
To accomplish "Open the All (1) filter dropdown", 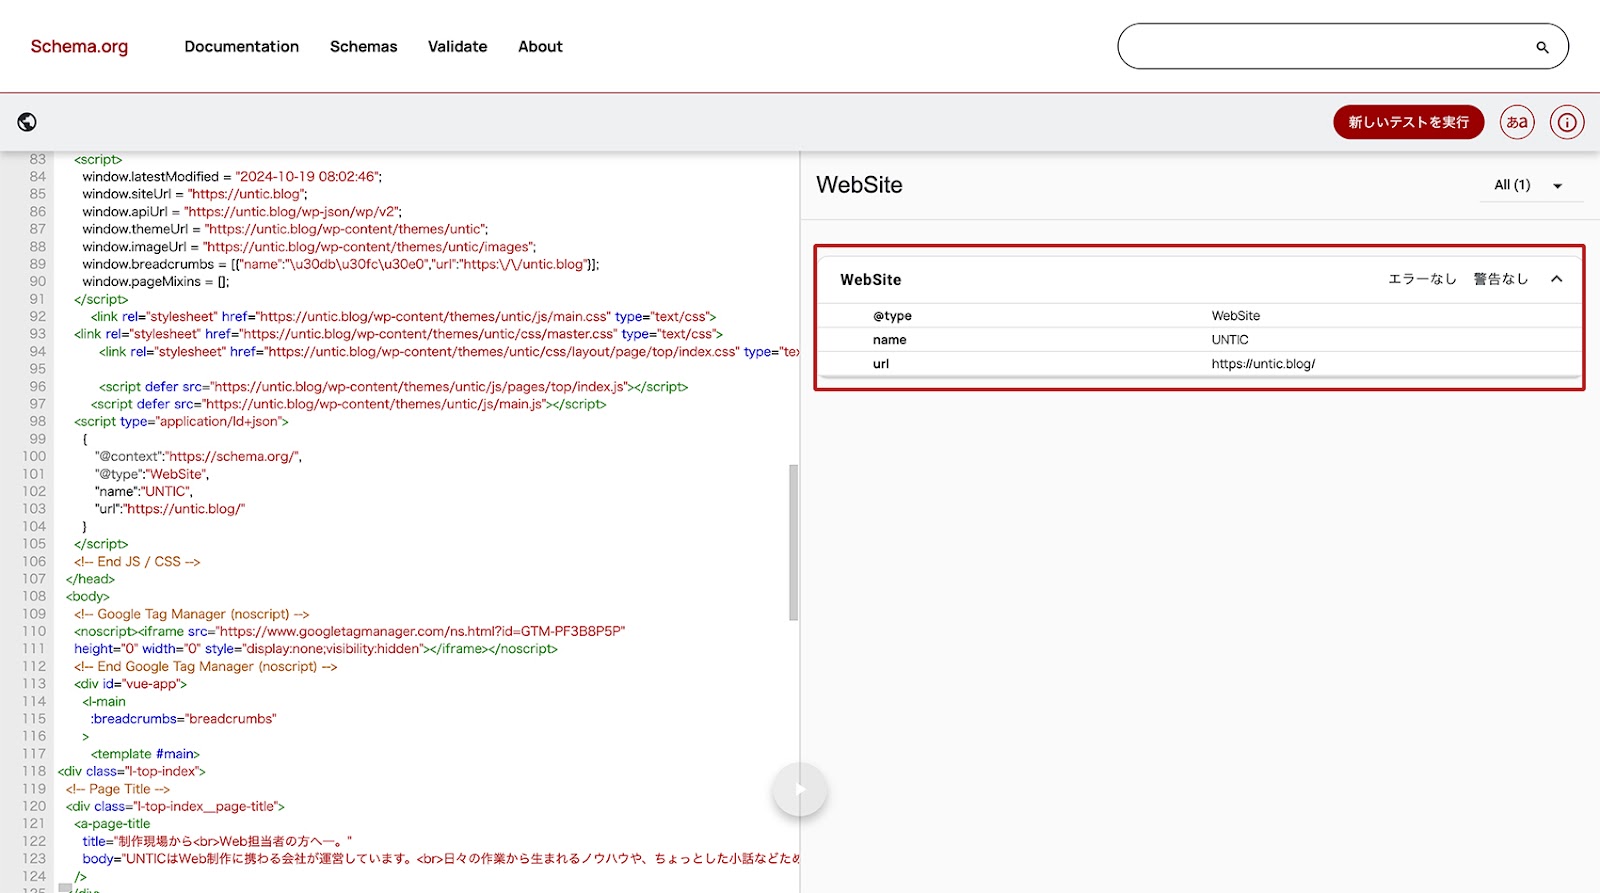I will click(1532, 185).
